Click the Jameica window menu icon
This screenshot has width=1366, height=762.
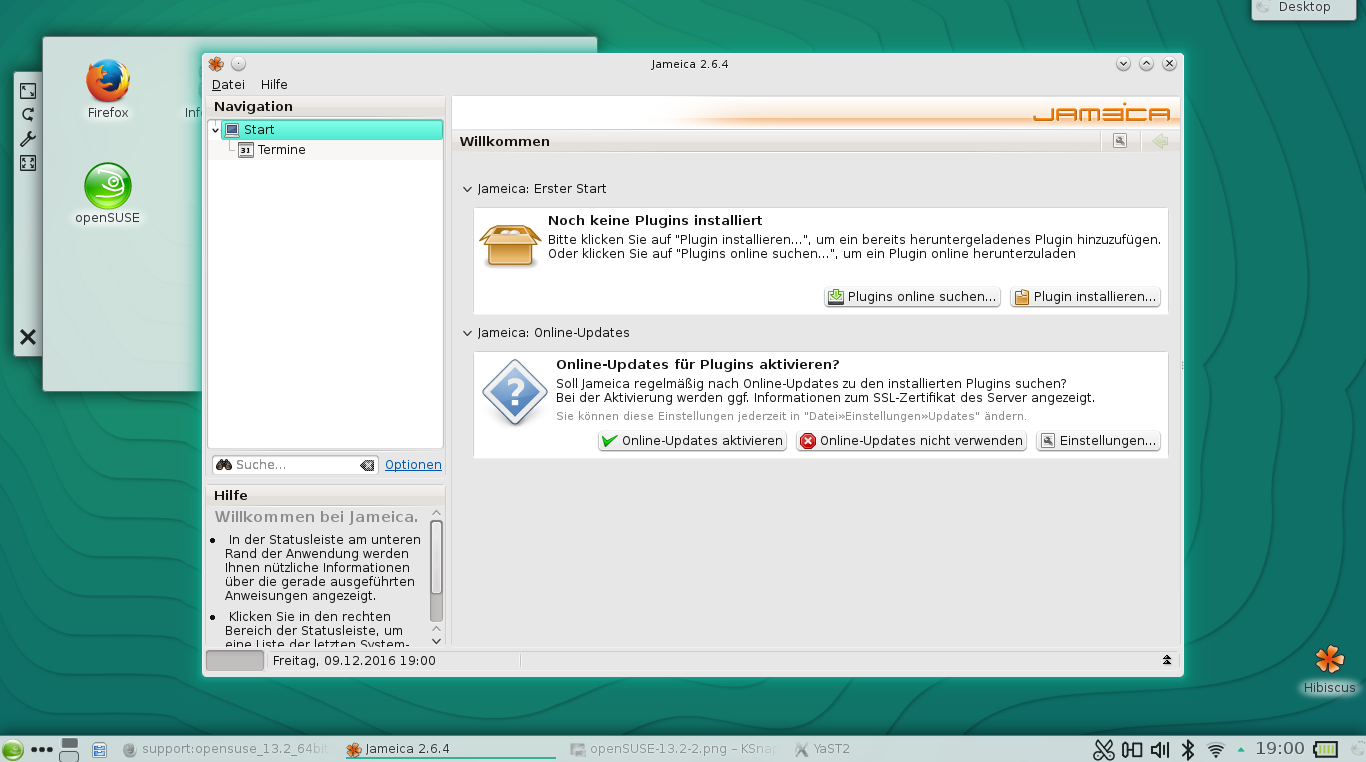pyautogui.click(x=216, y=64)
